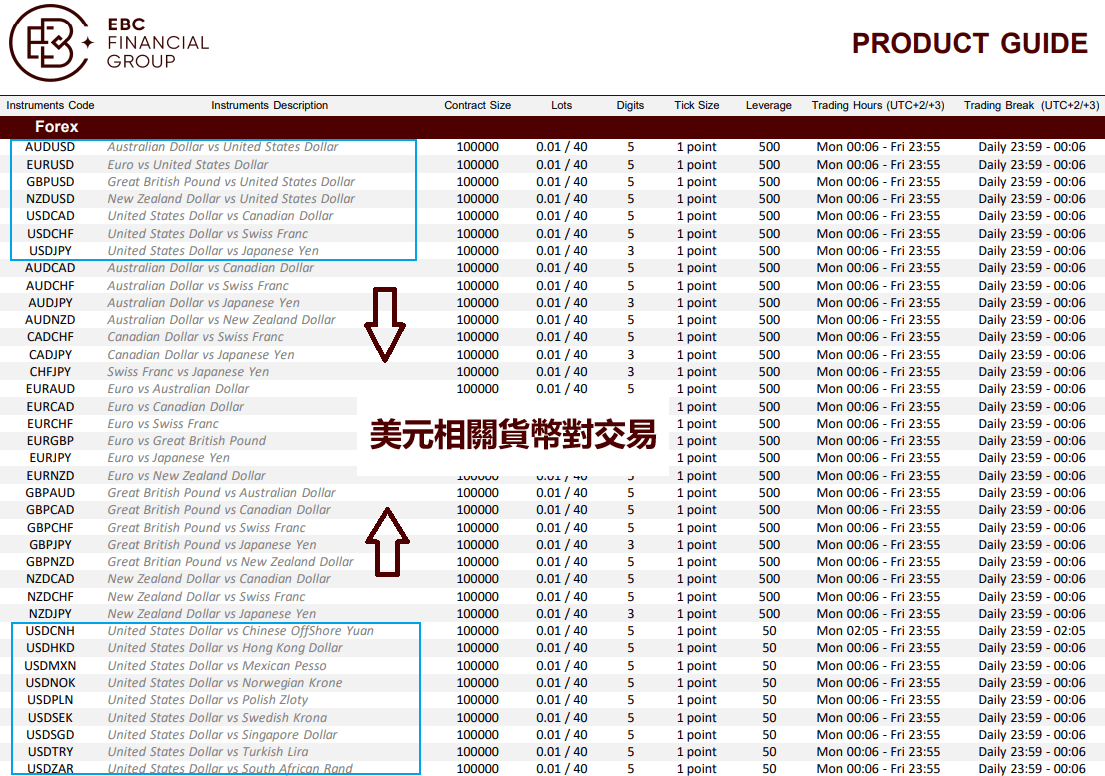Image resolution: width=1105 pixels, height=776 pixels.
Task: Click the AUDCAD instrument code
Action: pyautogui.click(x=50, y=268)
